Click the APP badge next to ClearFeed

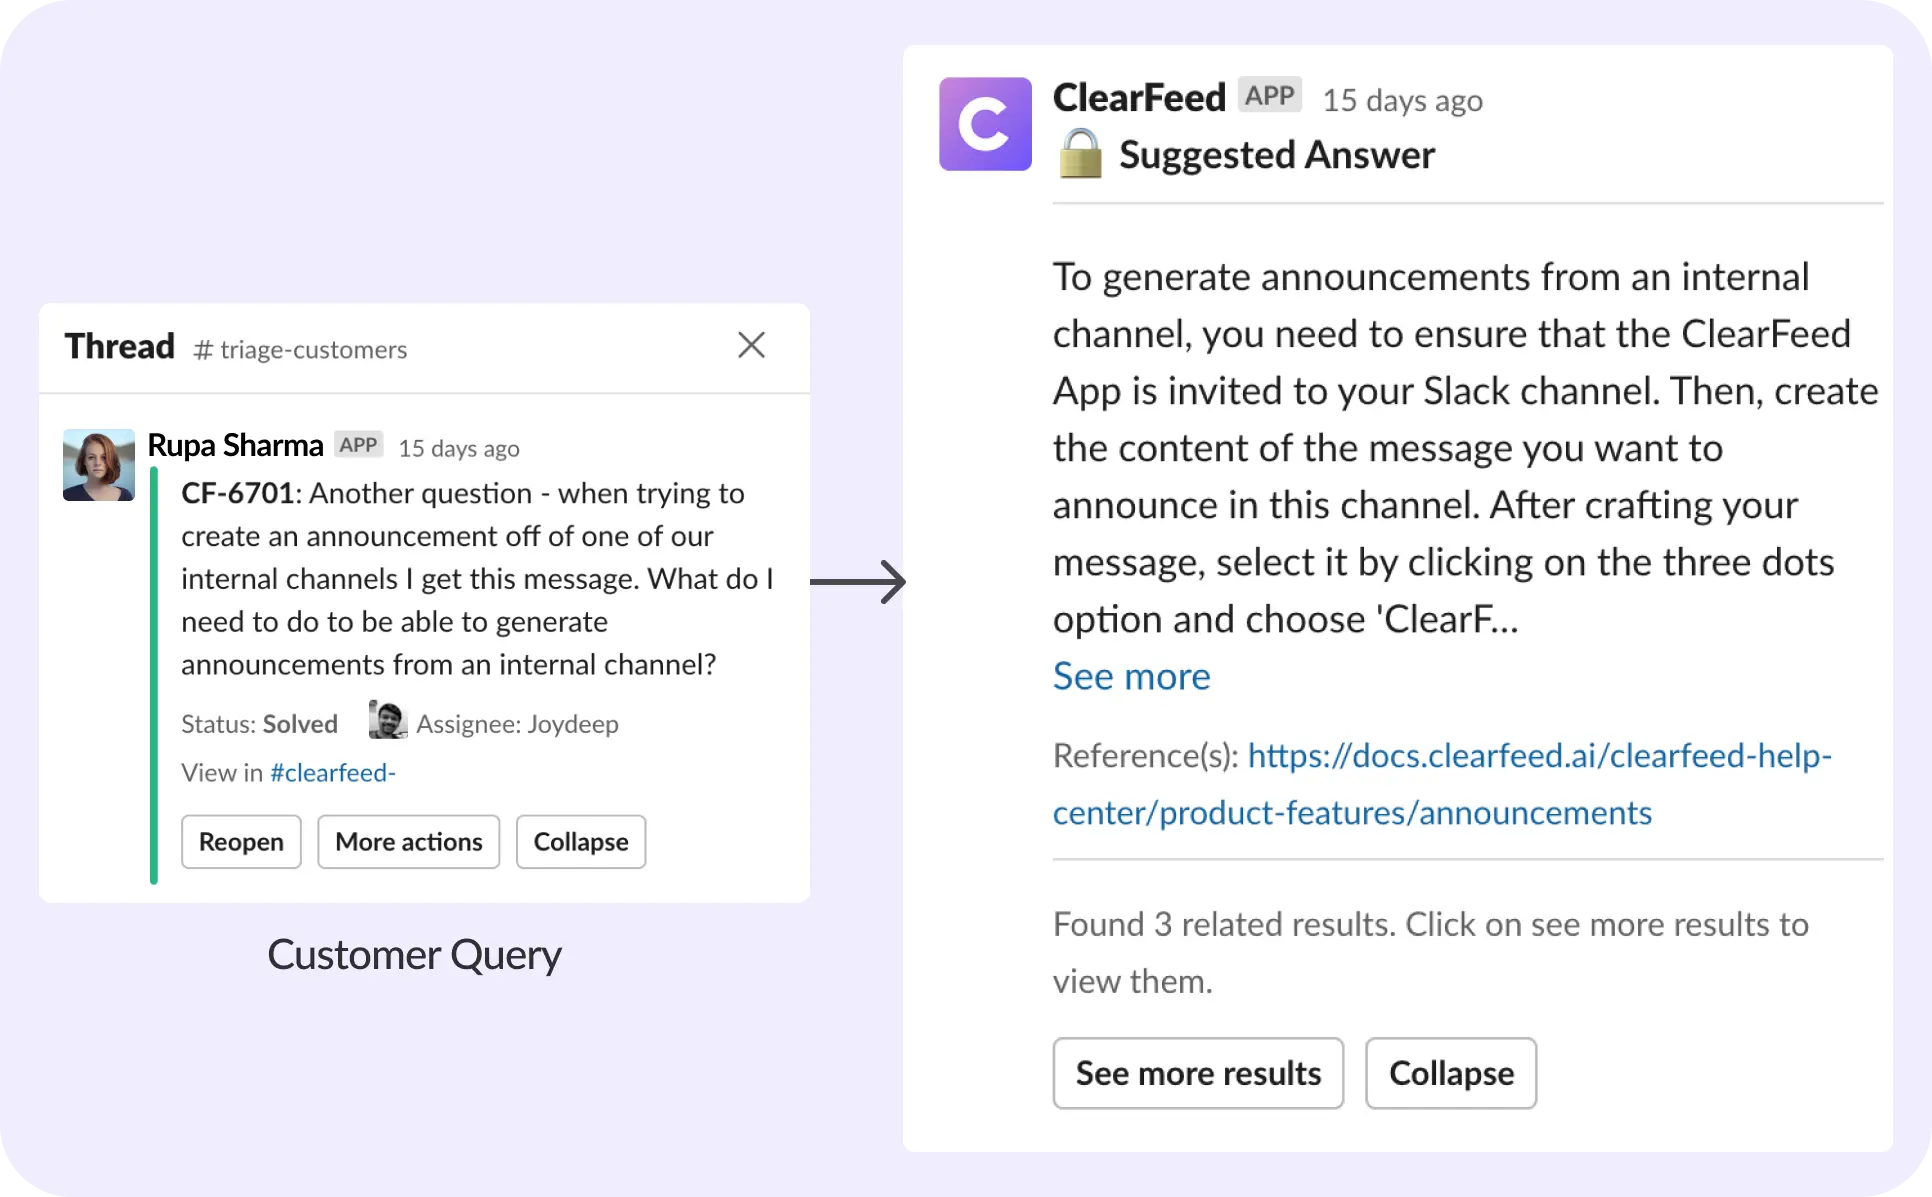tap(1269, 94)
